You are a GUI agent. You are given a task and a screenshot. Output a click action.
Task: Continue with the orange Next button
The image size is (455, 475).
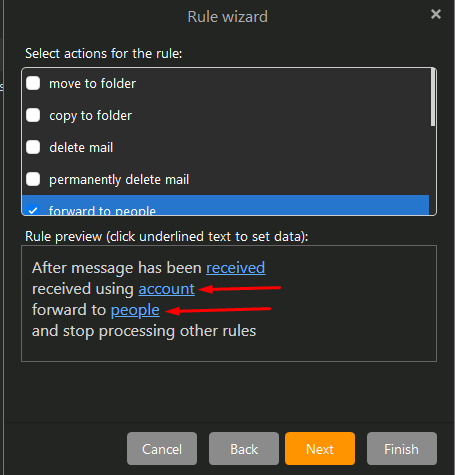[x=320, y=449]
